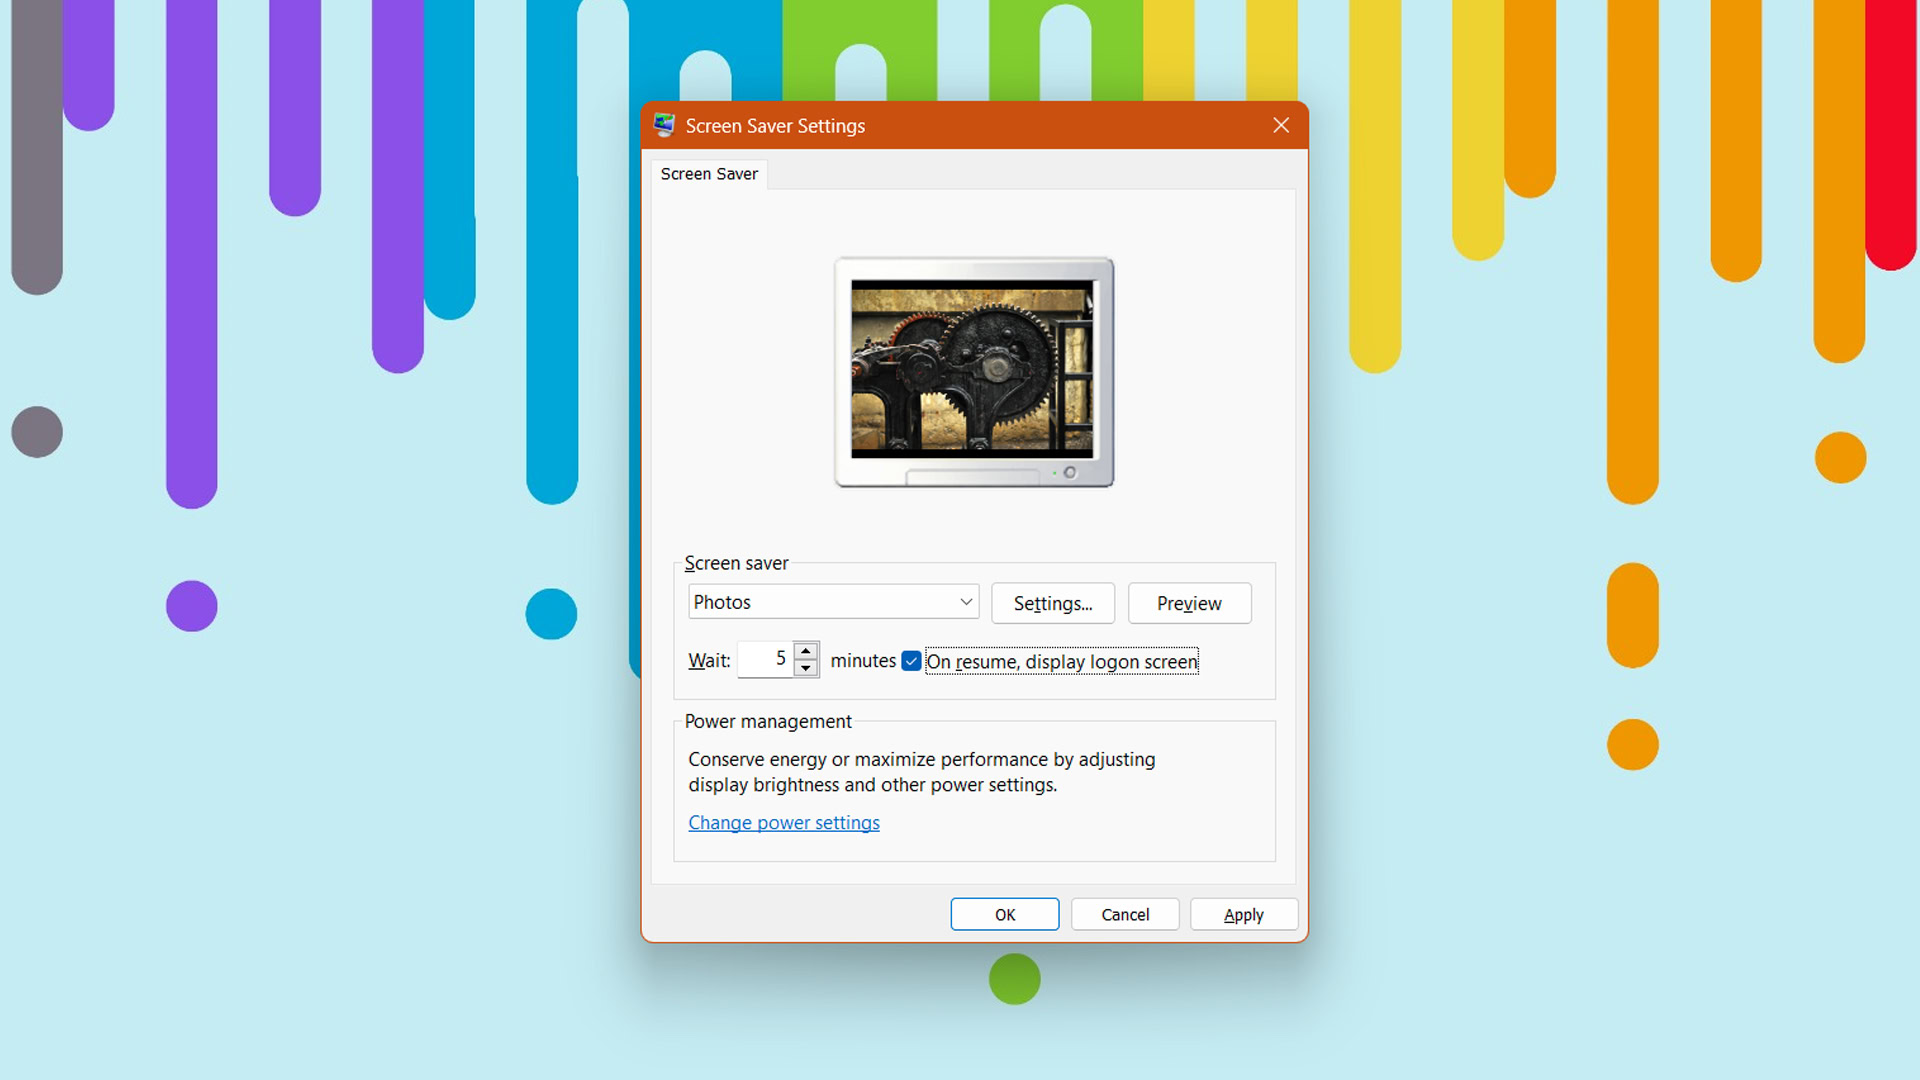Expand the screen saver list chevron arrow

(966, 602)
